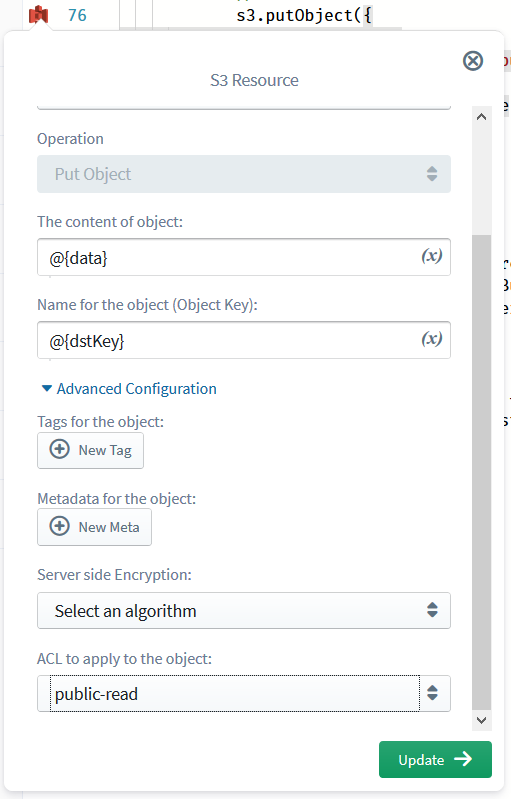
Task: Open the ACL public-read dropdown
Action: tap(244, 694)
